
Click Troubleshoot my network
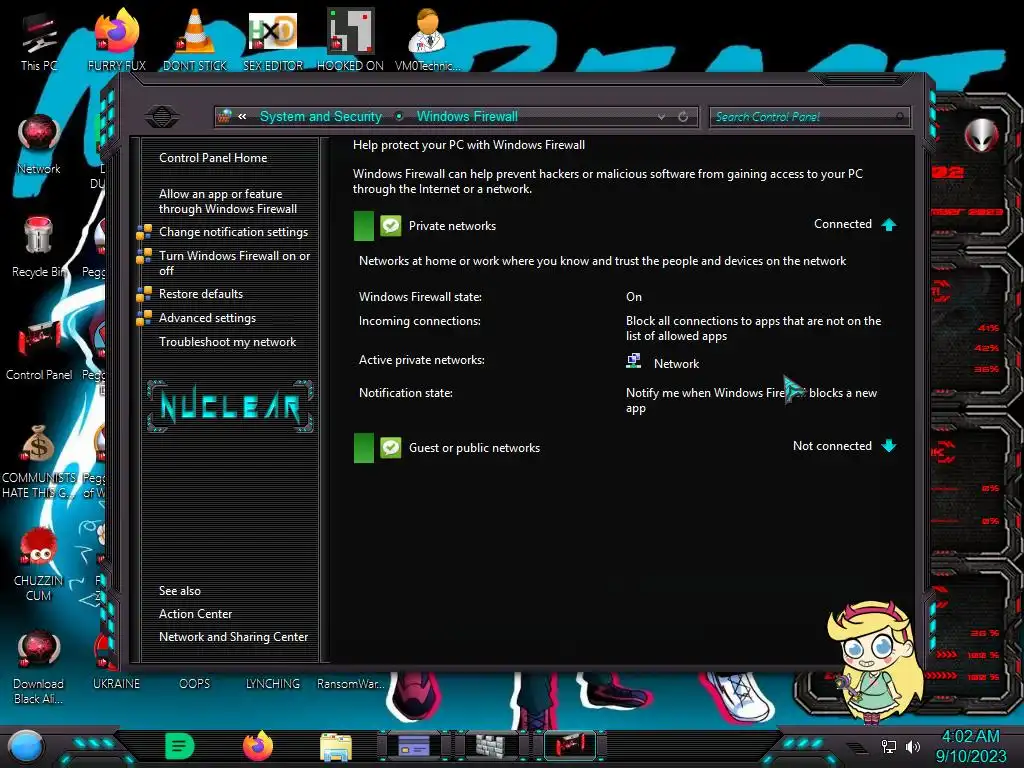(x=227, y=342)
